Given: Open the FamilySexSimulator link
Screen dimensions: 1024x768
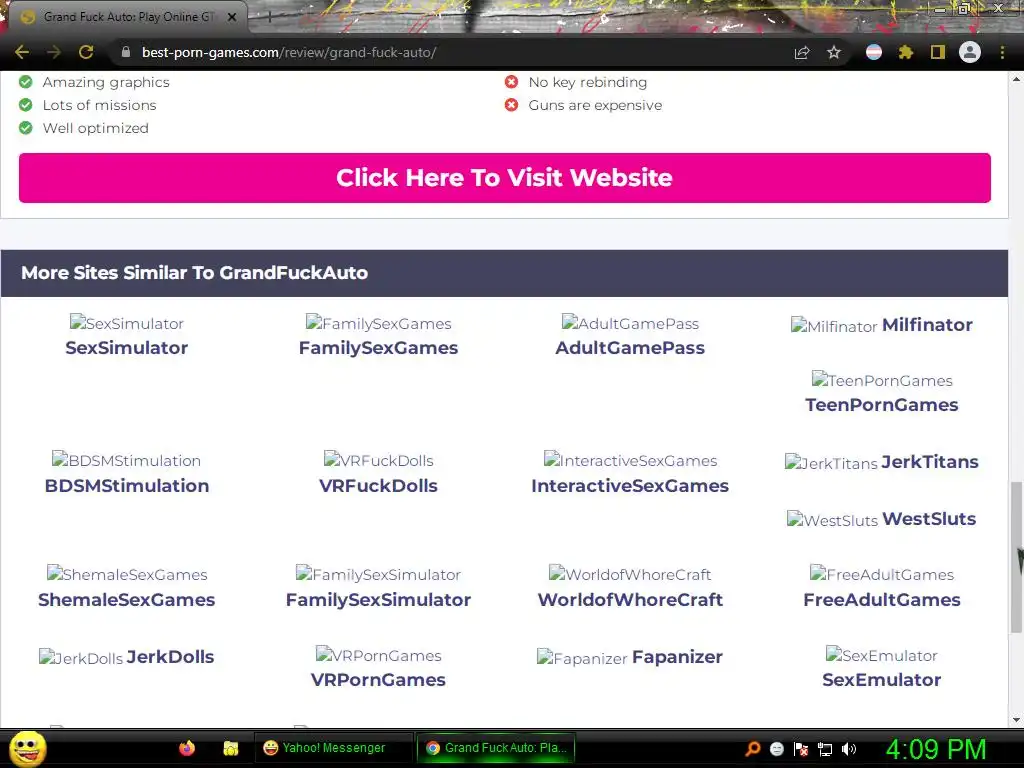Looking at the screenshot, I should pos(378,600).
